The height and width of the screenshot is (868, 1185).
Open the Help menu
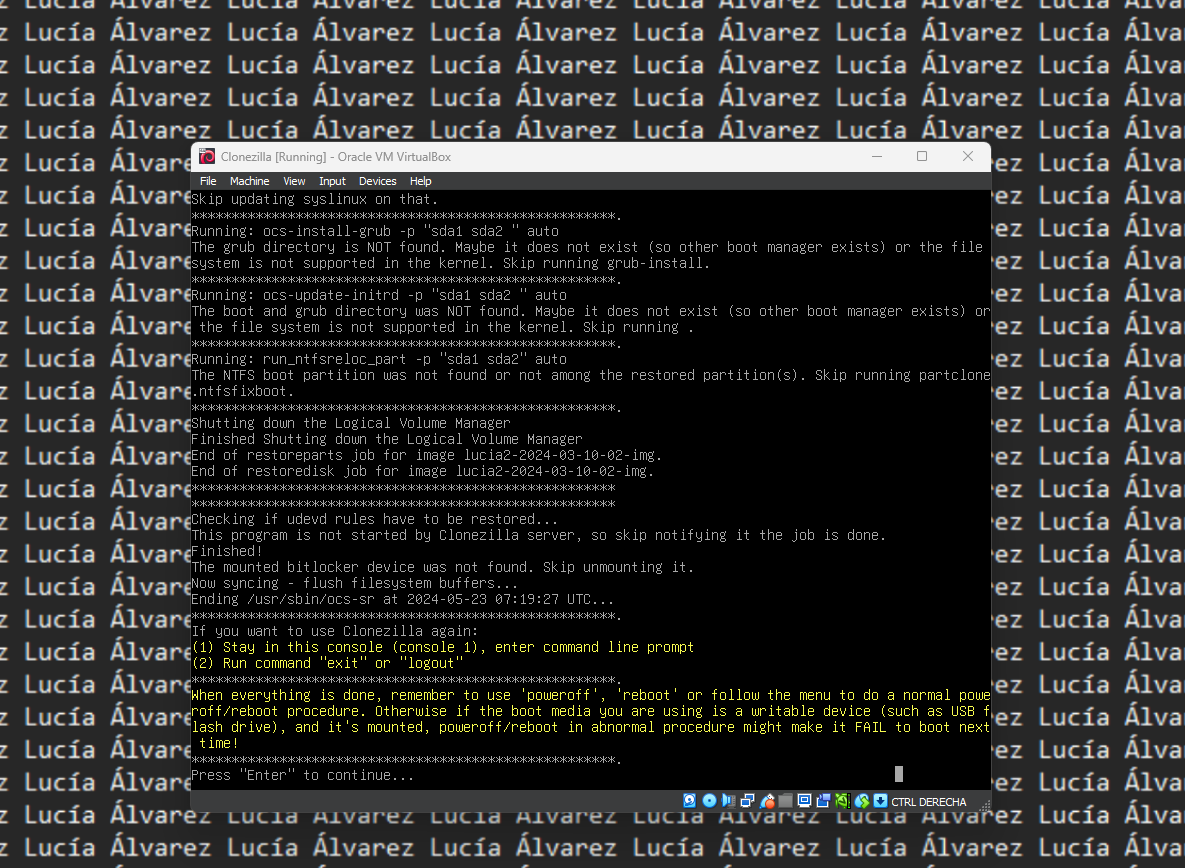(x=421, y=181)
